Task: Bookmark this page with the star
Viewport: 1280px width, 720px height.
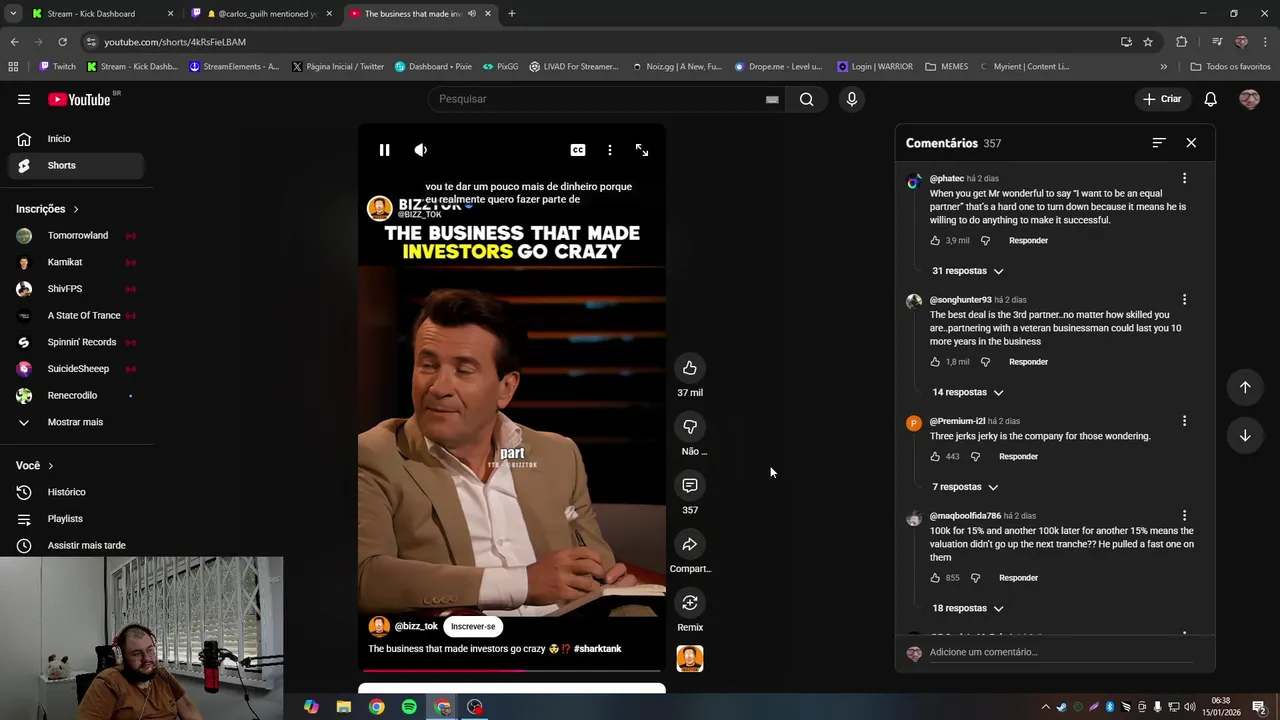Action: click(x=1148, y=42)
